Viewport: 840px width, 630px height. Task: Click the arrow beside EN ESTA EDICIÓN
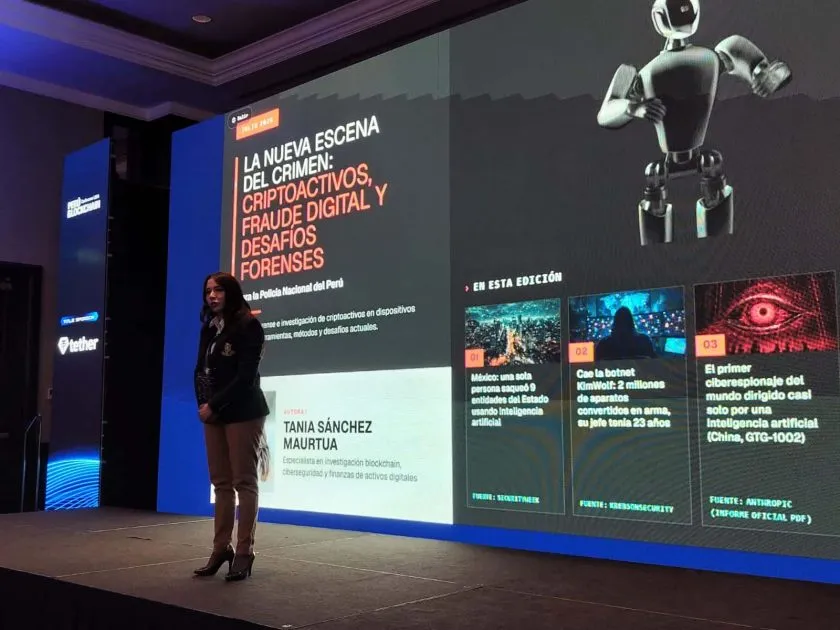466,289
